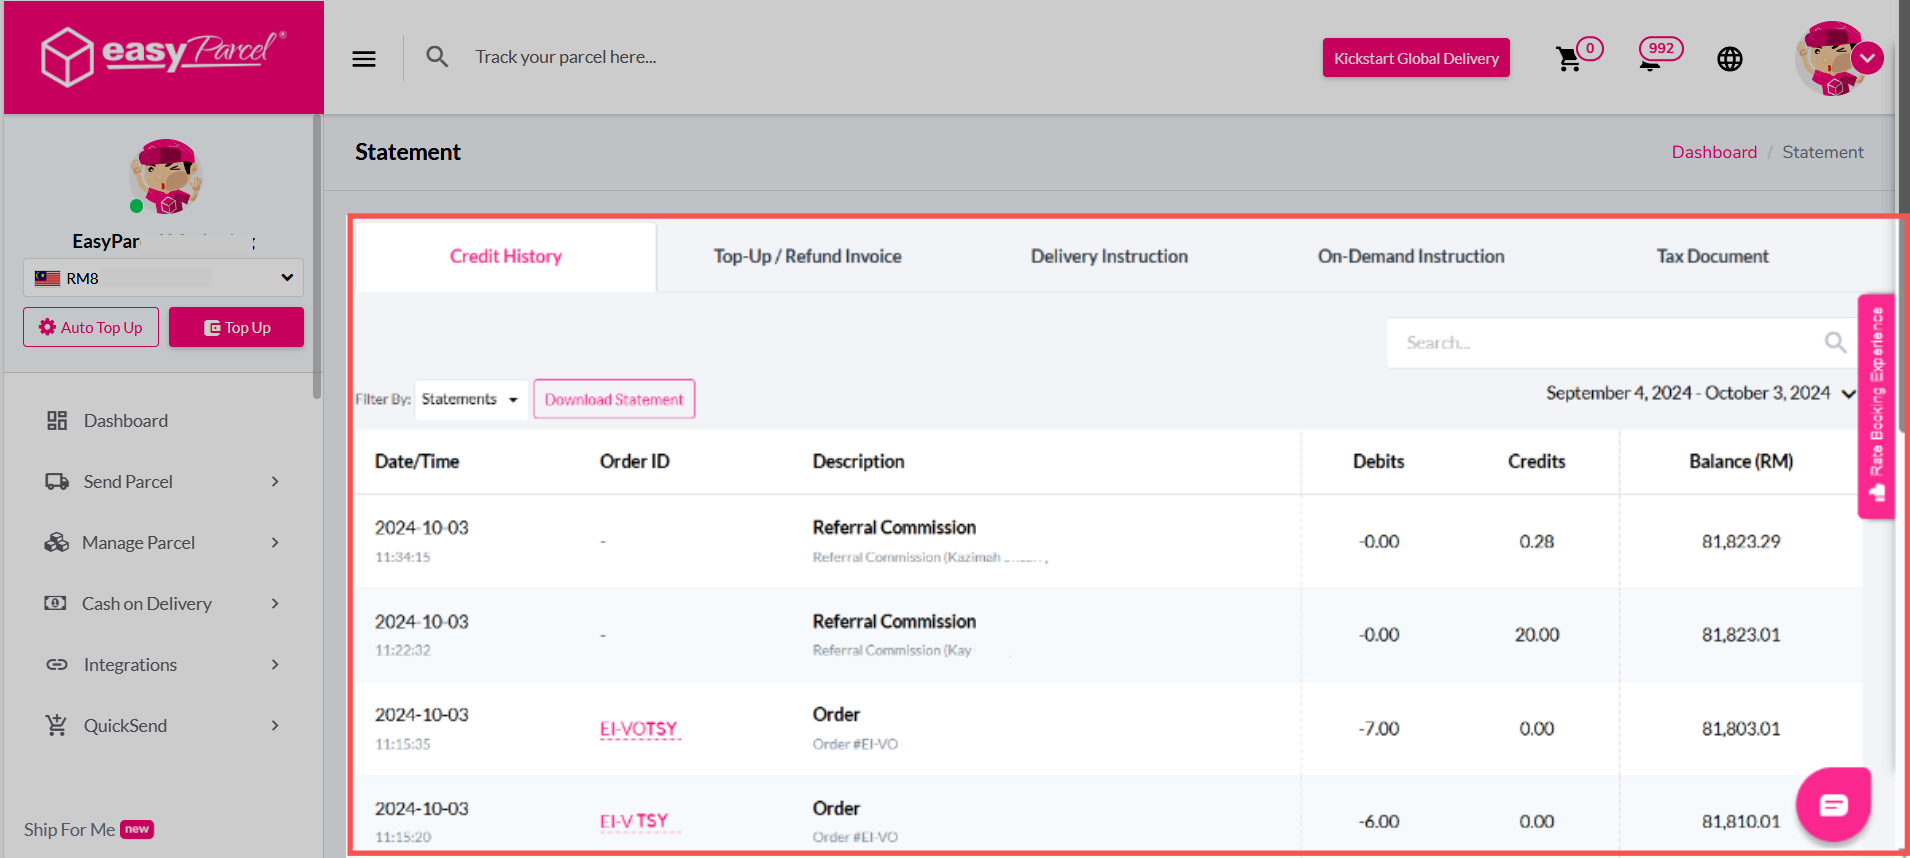Toggle the hamburger menu icon
Screen dimensions: 1910x858
pos(364,58)
